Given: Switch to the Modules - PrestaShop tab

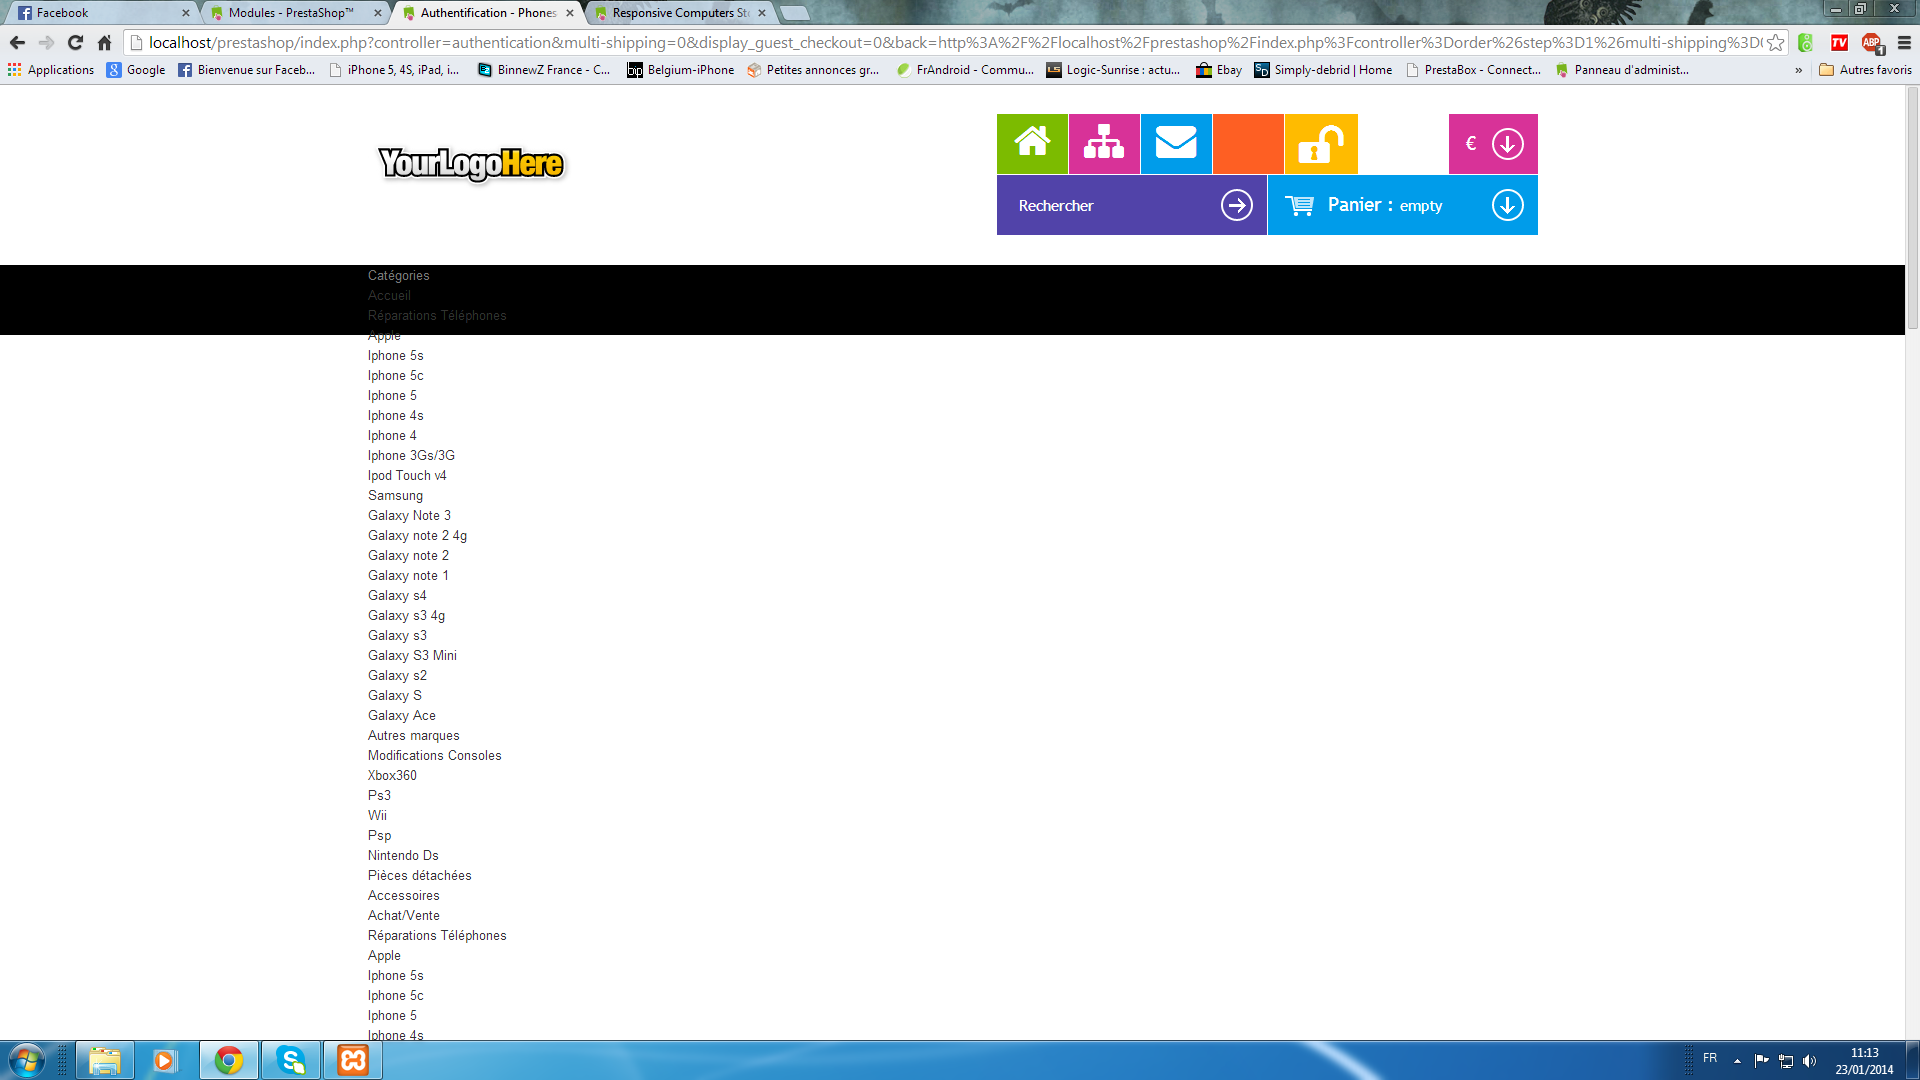Looking at the screenshot, I should 290,13.
